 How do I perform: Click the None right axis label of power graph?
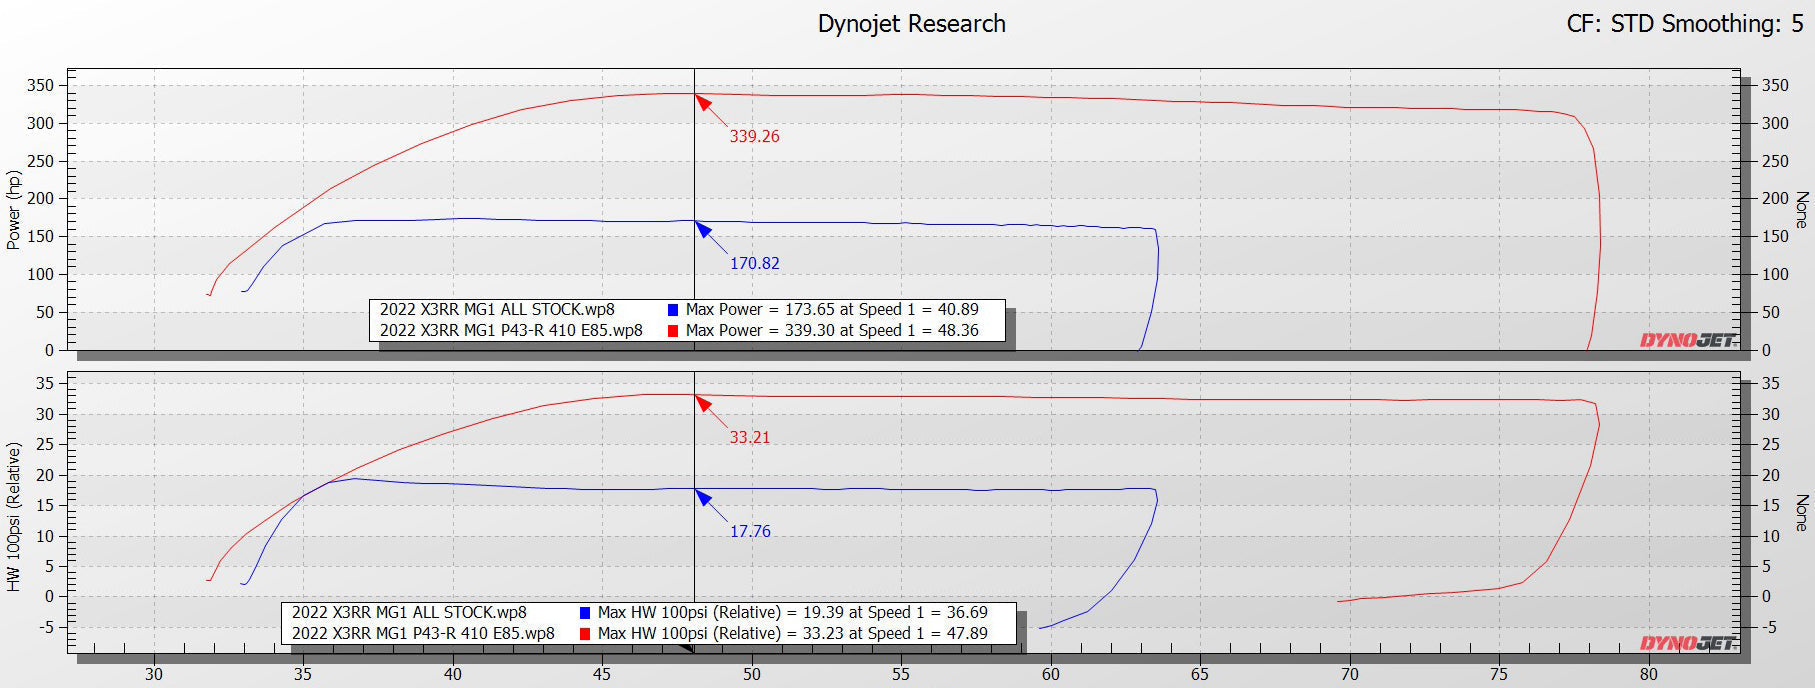pyautogui.click(x=1801, y=210)
